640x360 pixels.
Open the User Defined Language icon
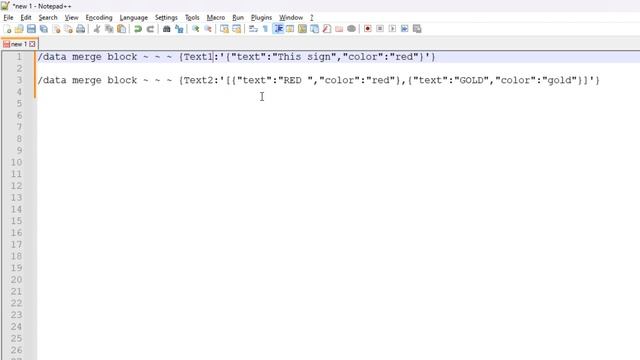[290, 29]
